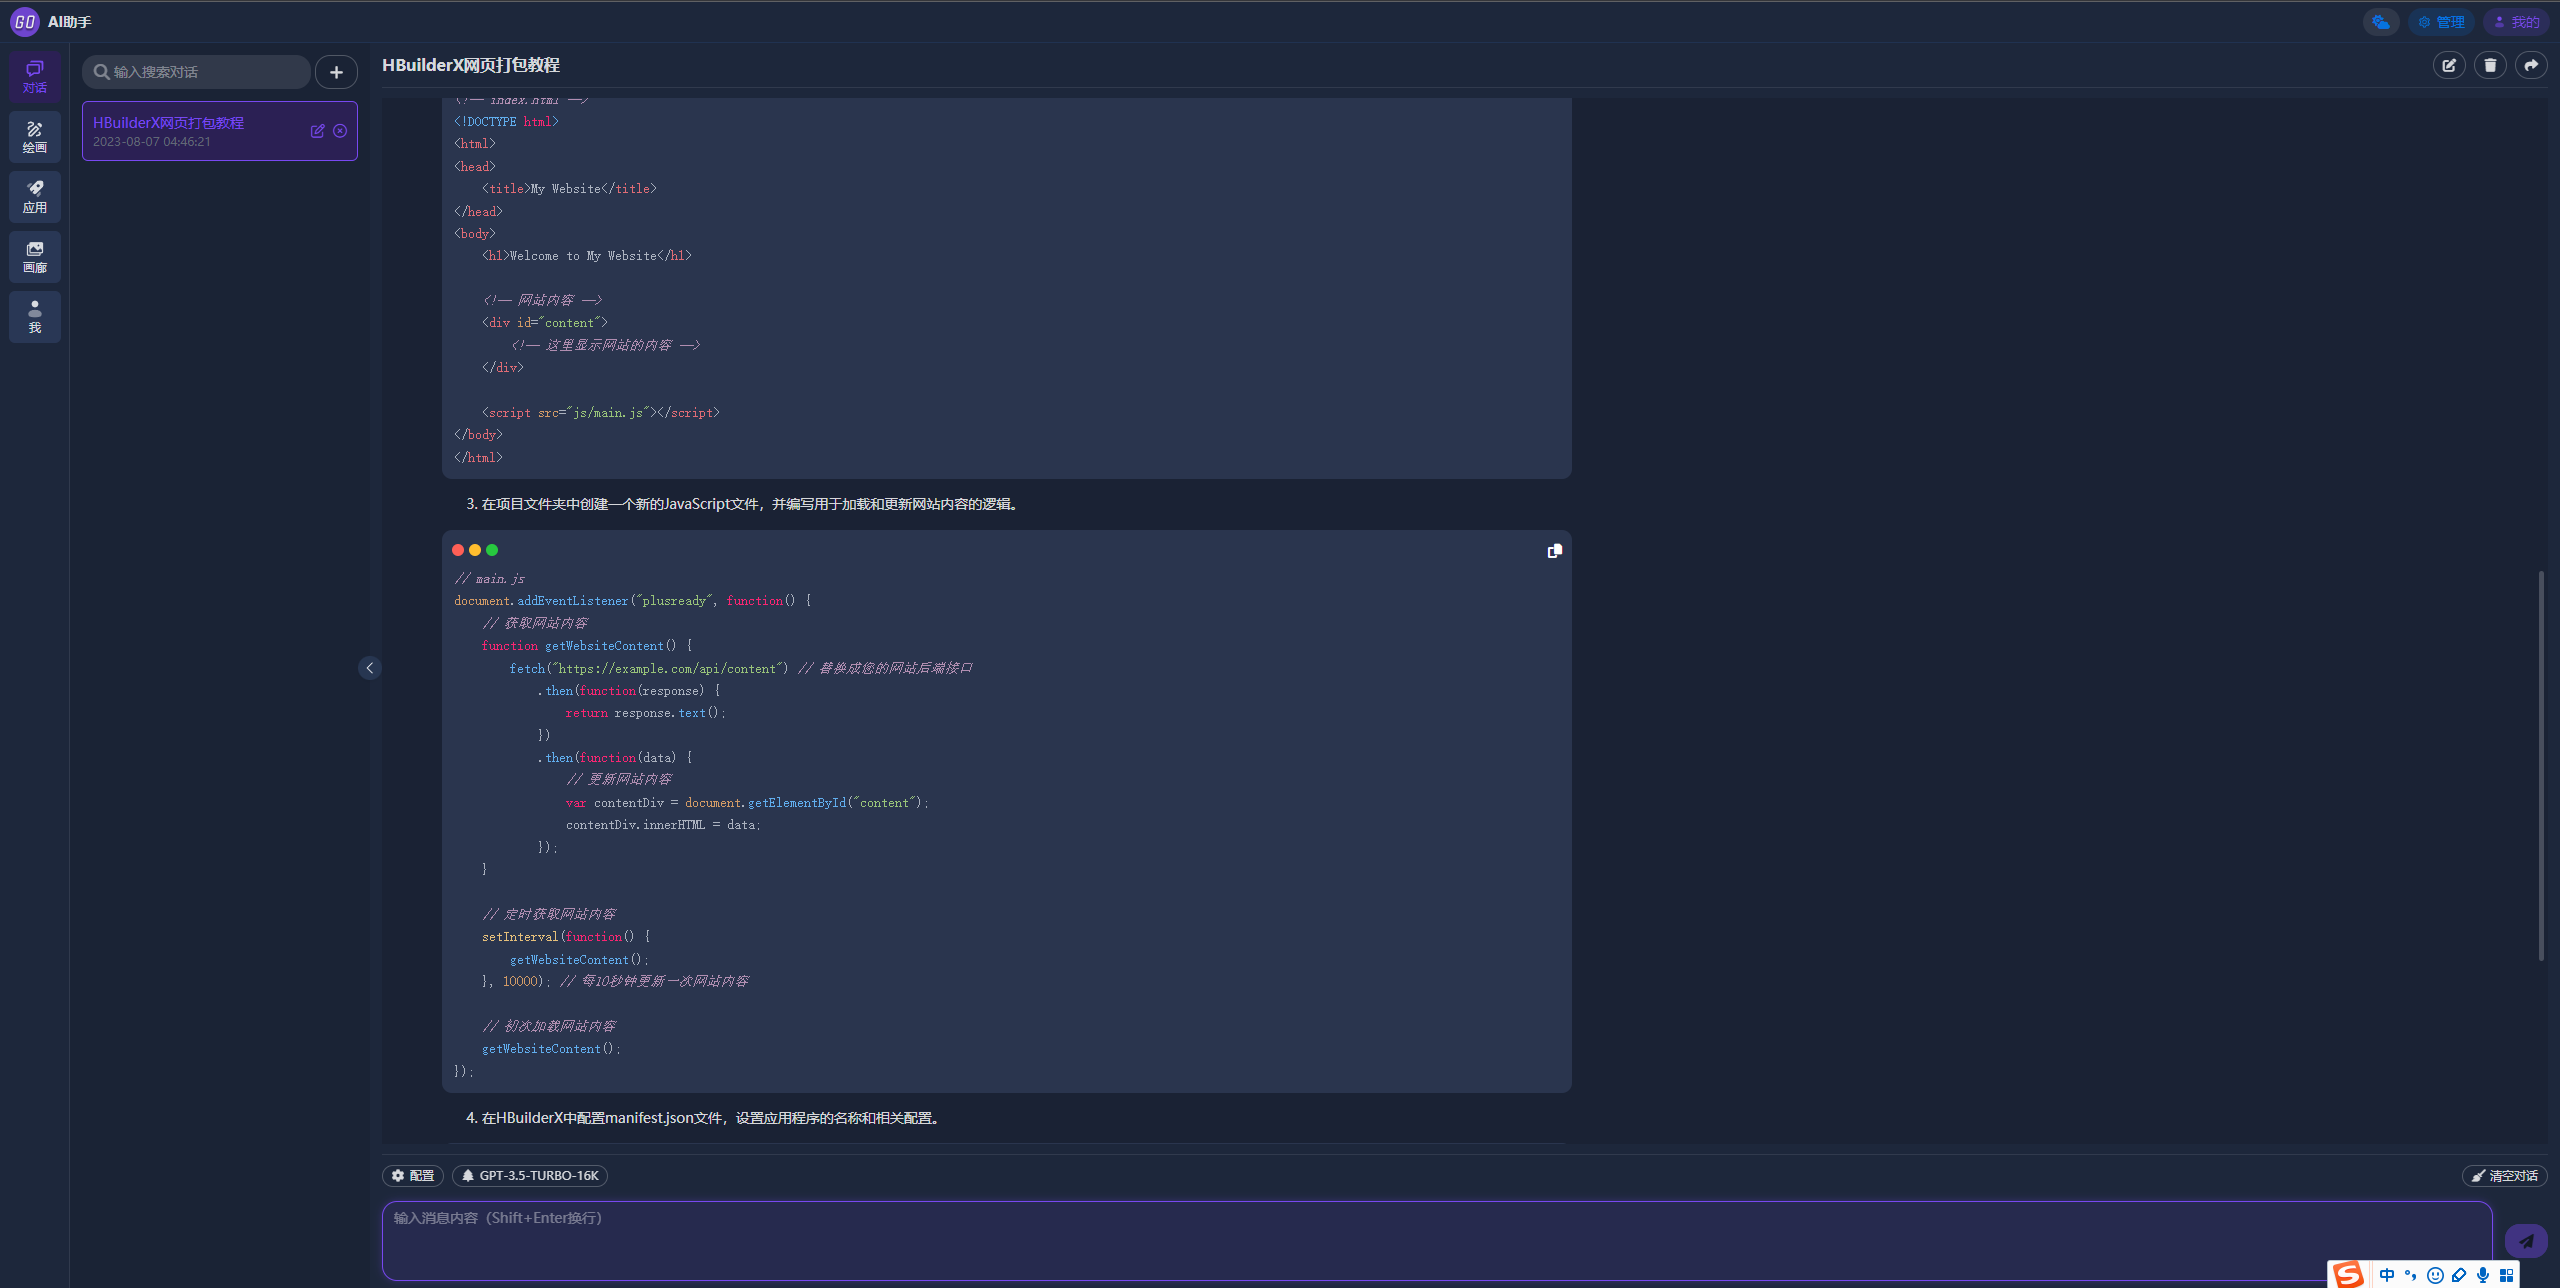This screenshot has height=1288, width=2560.
Task: Click the conversation timestamp 2023-08-07 04:46:21
Action: coord(152,142)
